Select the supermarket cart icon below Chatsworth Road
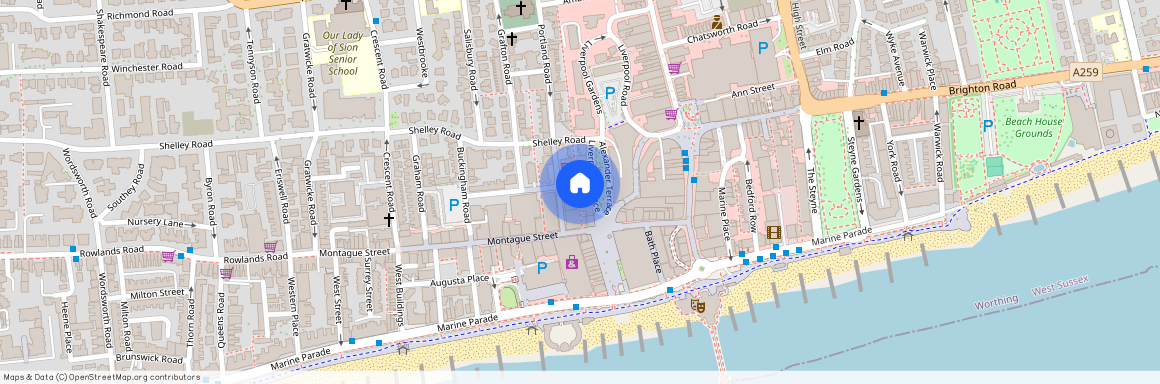This screenshot has height=384, width=1160. pyautogui.click(x=673, y=68)
